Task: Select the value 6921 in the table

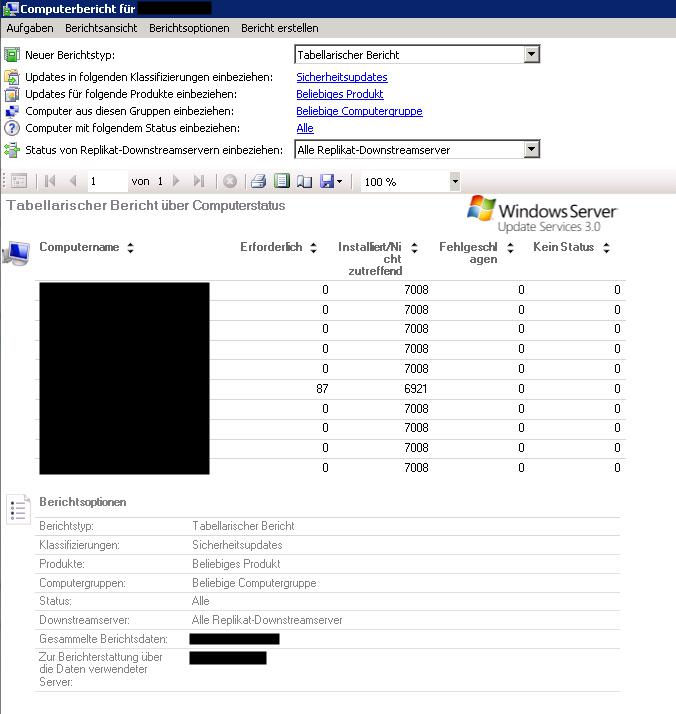Action: click(x=416, y=388)
